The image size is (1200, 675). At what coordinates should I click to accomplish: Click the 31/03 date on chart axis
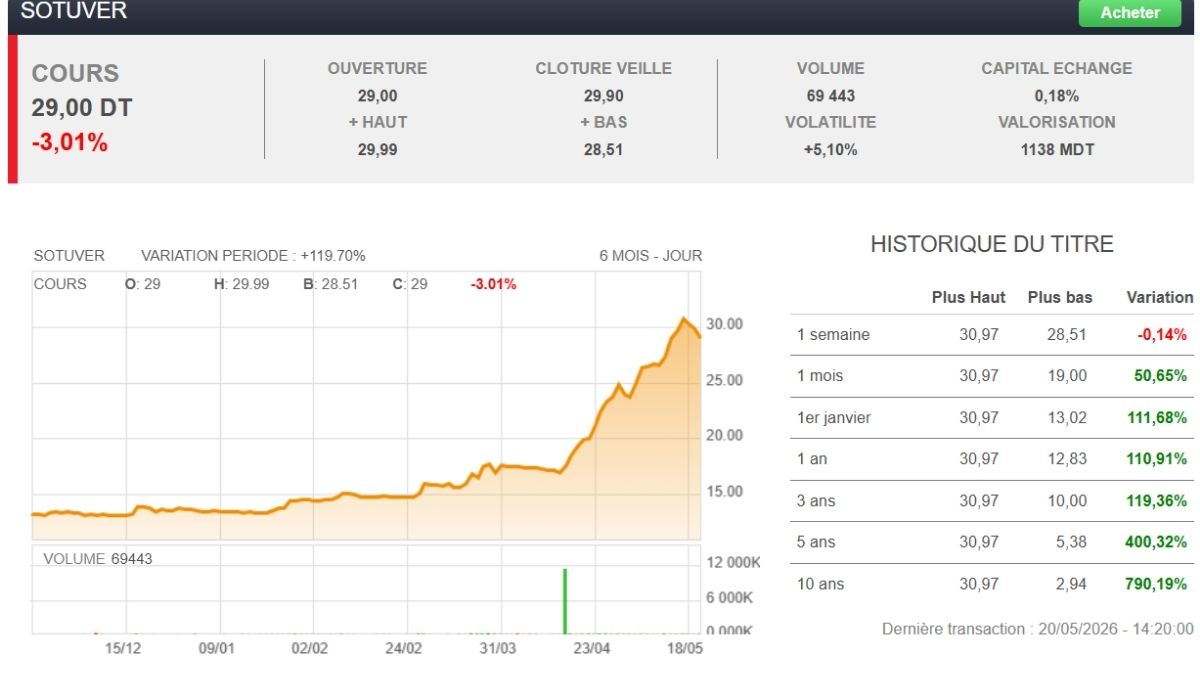497,648
